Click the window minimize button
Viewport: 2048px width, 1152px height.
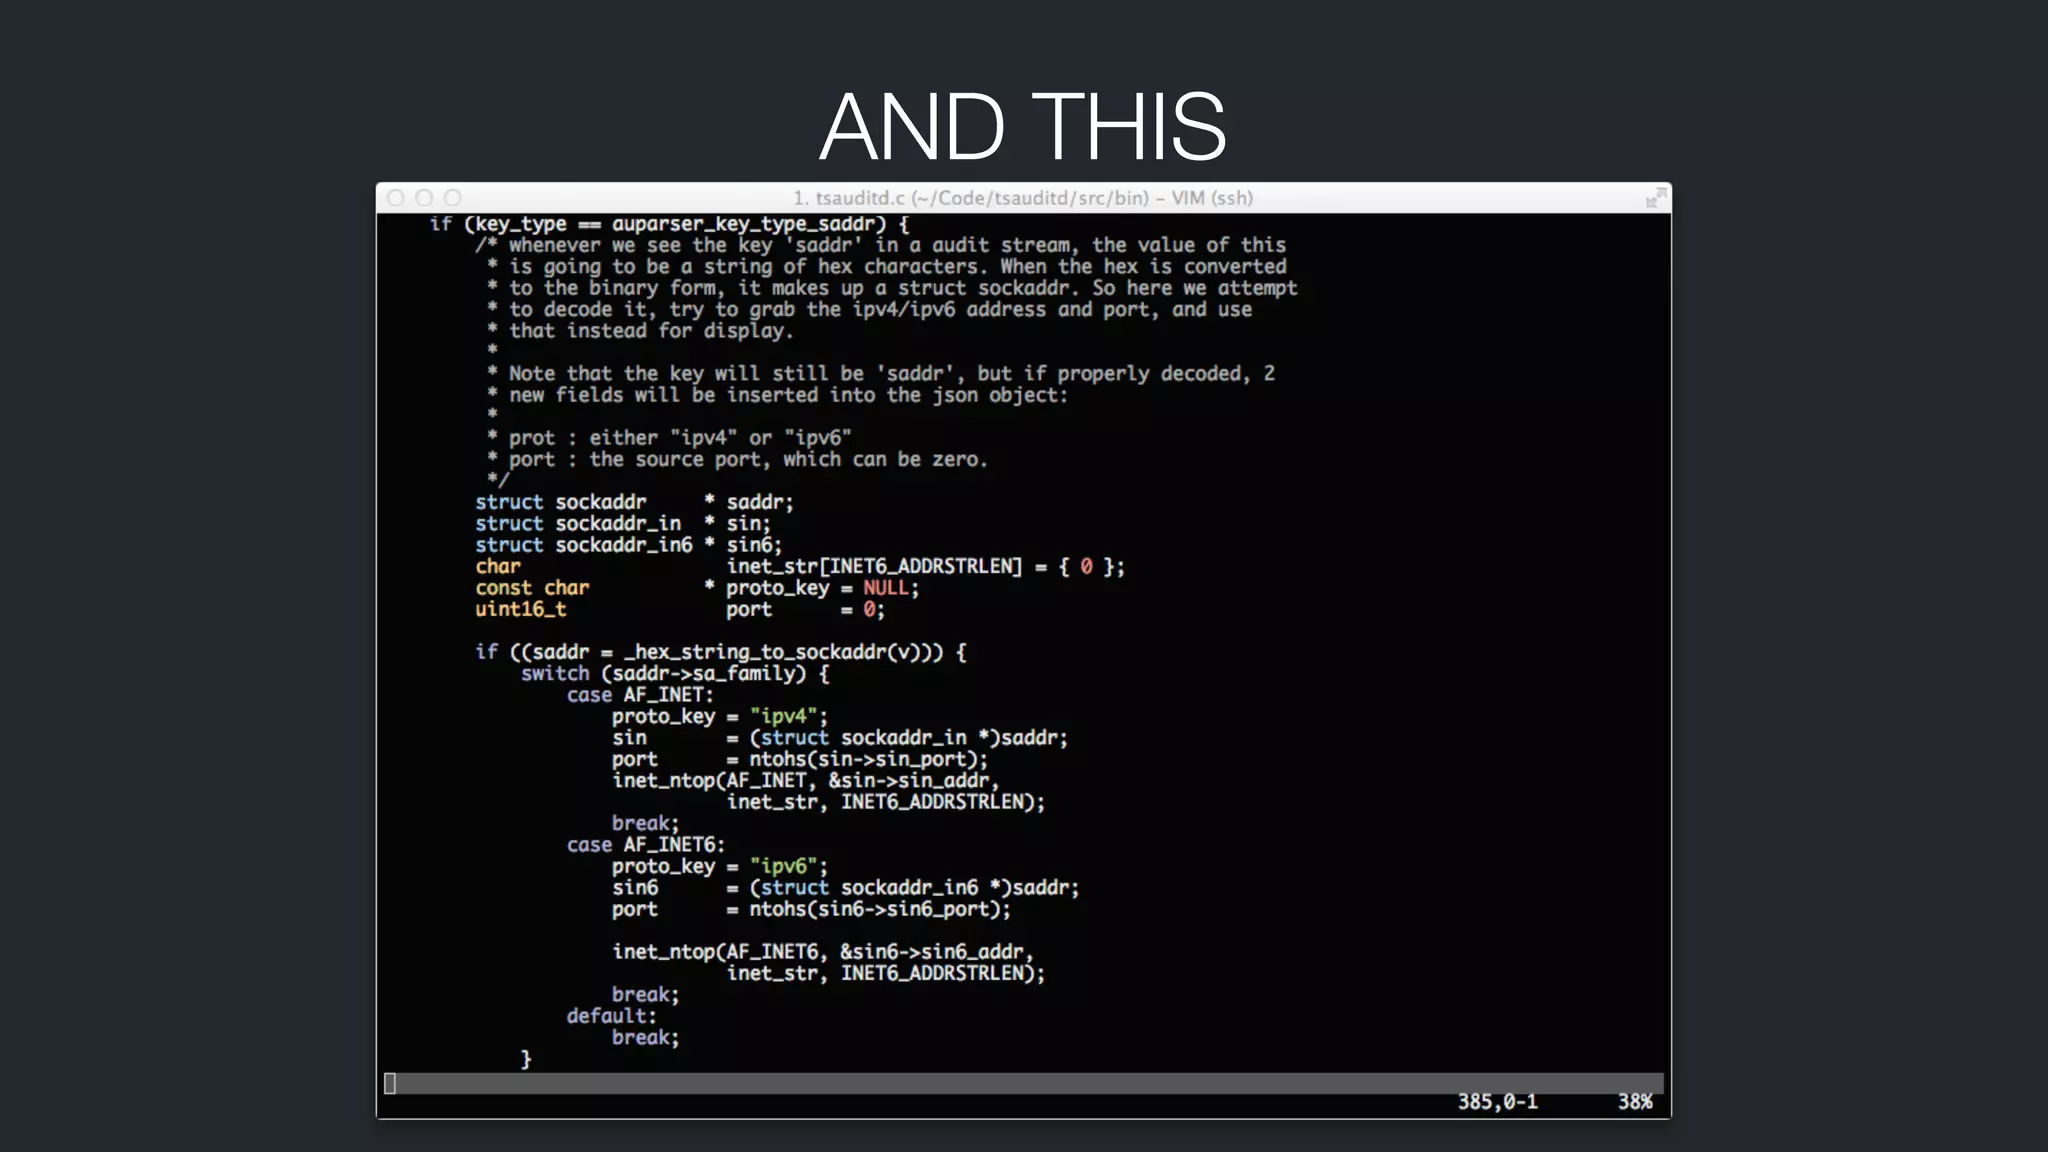point(424,198)
